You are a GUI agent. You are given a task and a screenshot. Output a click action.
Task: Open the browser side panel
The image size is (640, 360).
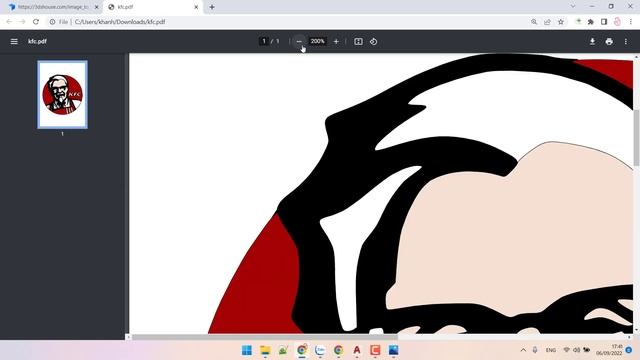[x=604, y=22]
